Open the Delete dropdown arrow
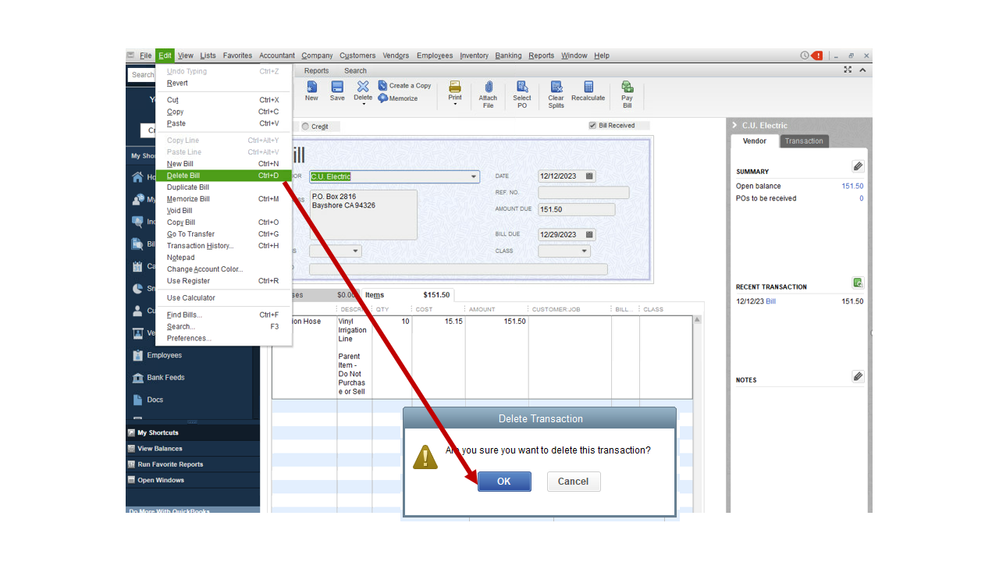Viewport: 999px width, 562px height. click(363, 104)
